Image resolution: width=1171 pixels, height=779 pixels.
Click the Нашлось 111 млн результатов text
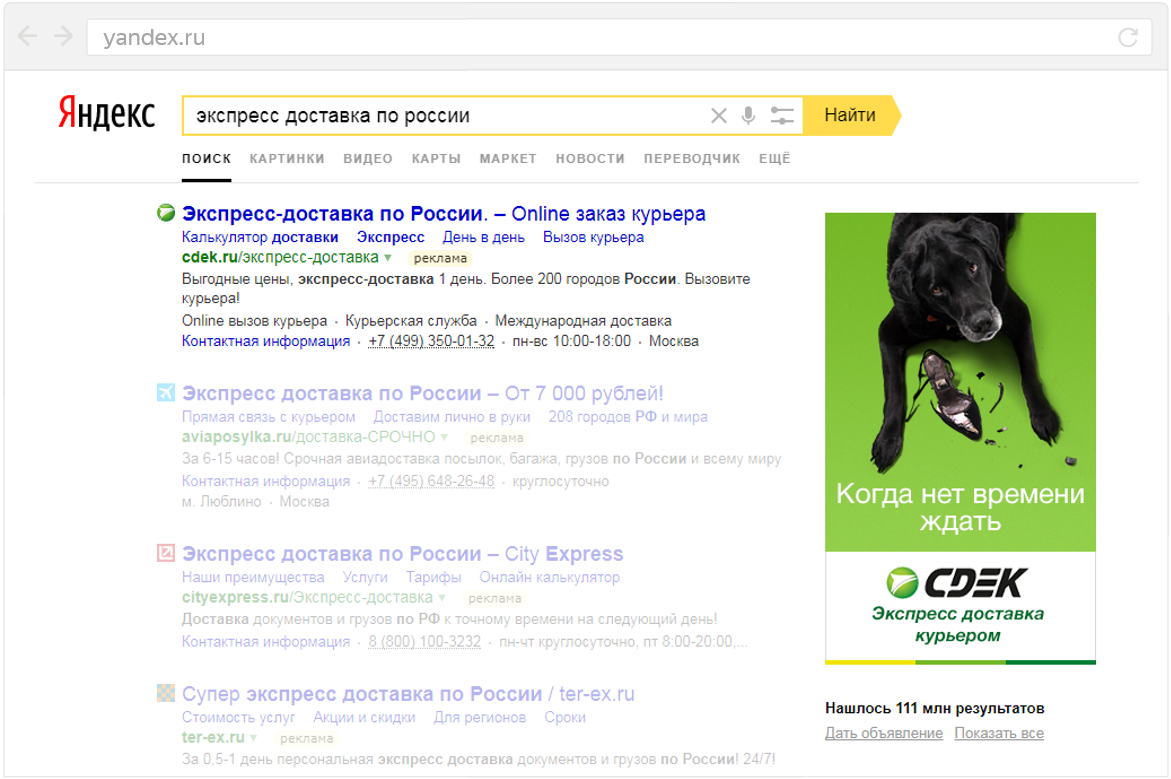935,708
